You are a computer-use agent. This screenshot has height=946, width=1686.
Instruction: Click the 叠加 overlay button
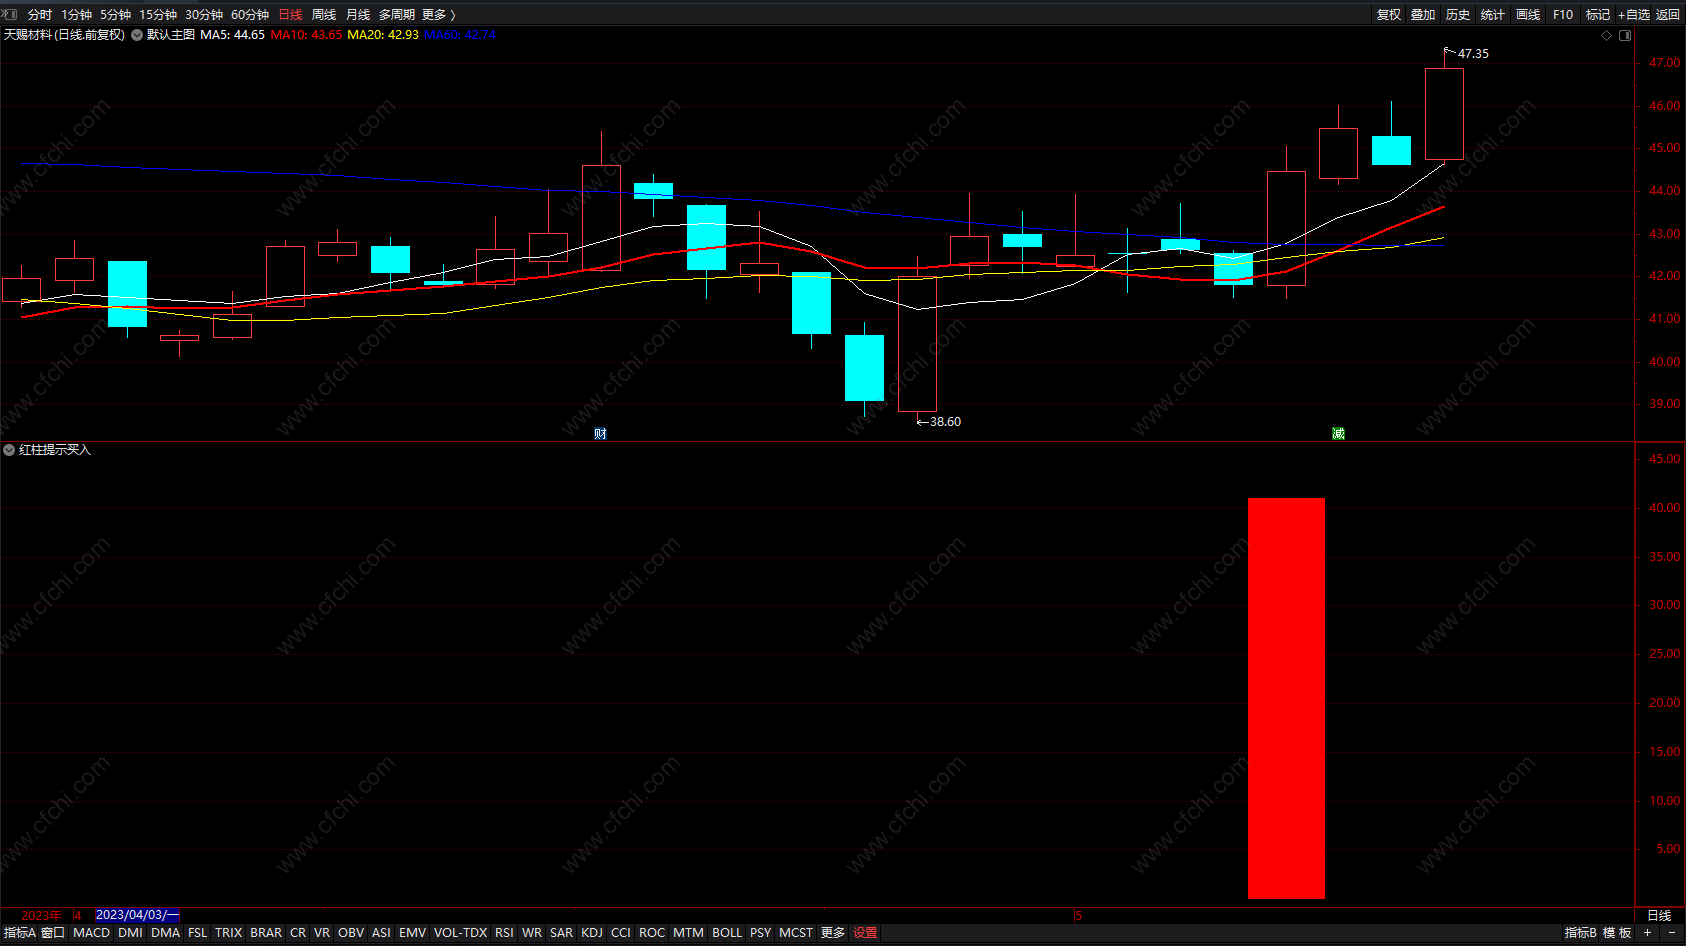tap(1423, 15)
